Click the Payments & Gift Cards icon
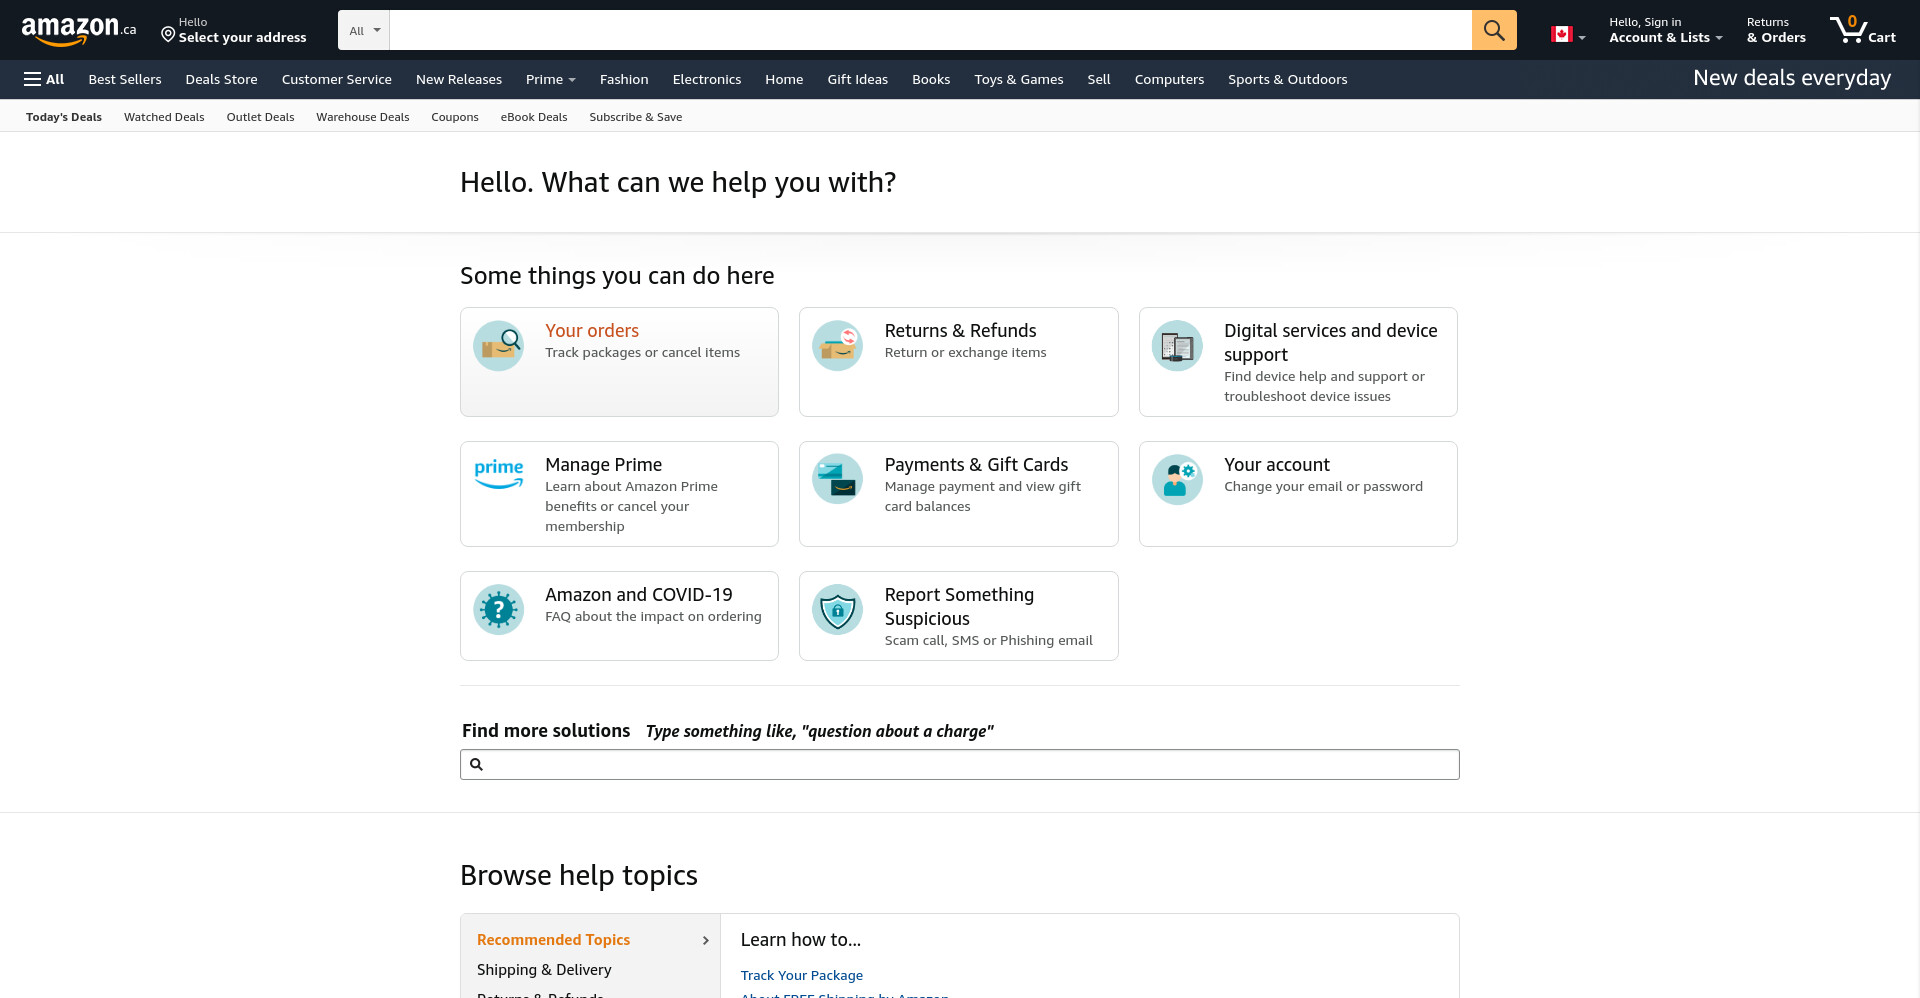The image size is (1920, 998). pos(838,479)
